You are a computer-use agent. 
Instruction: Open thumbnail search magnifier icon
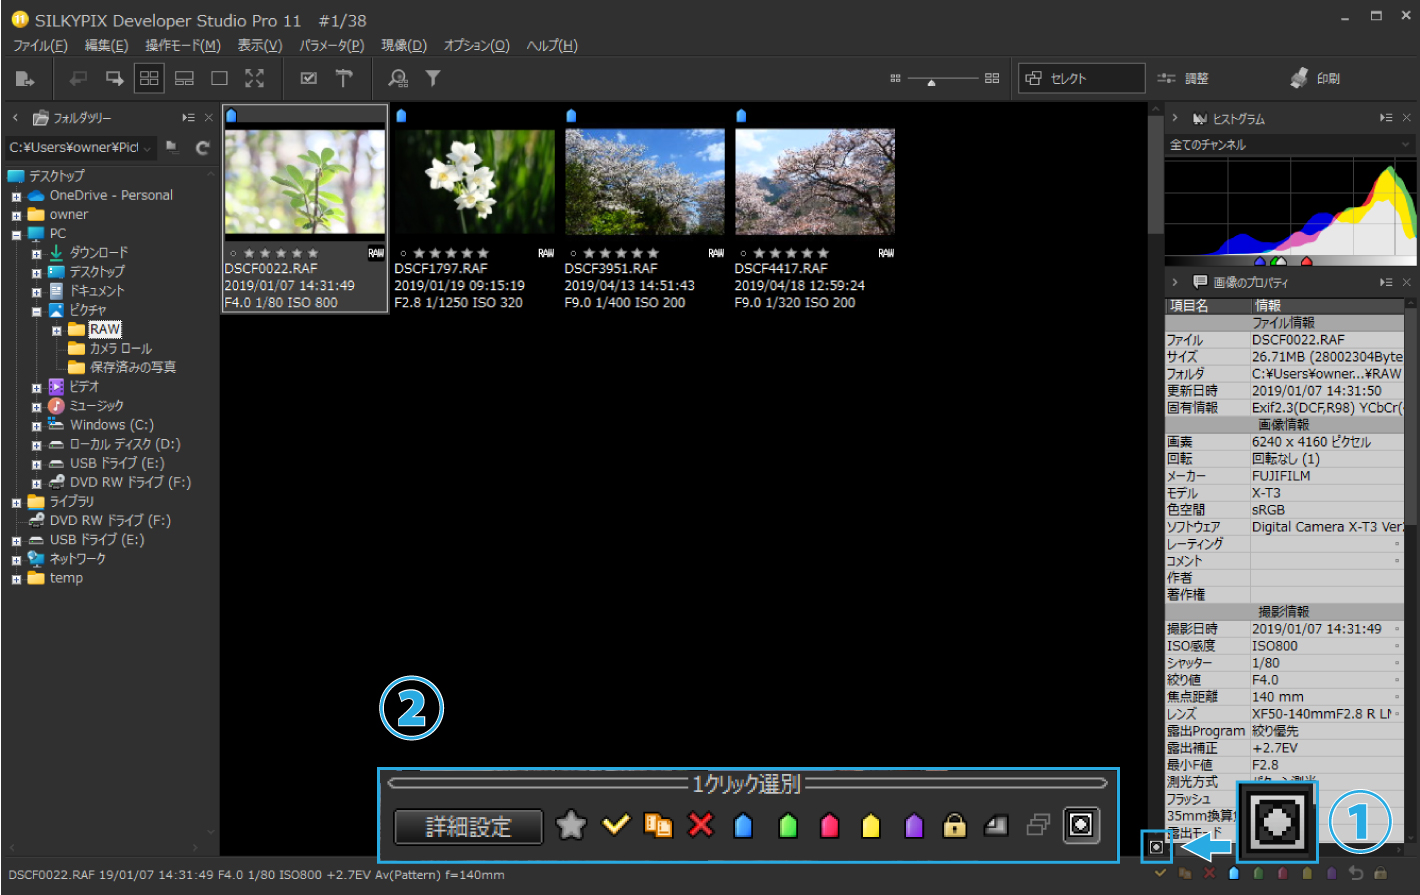pos(398,78)
